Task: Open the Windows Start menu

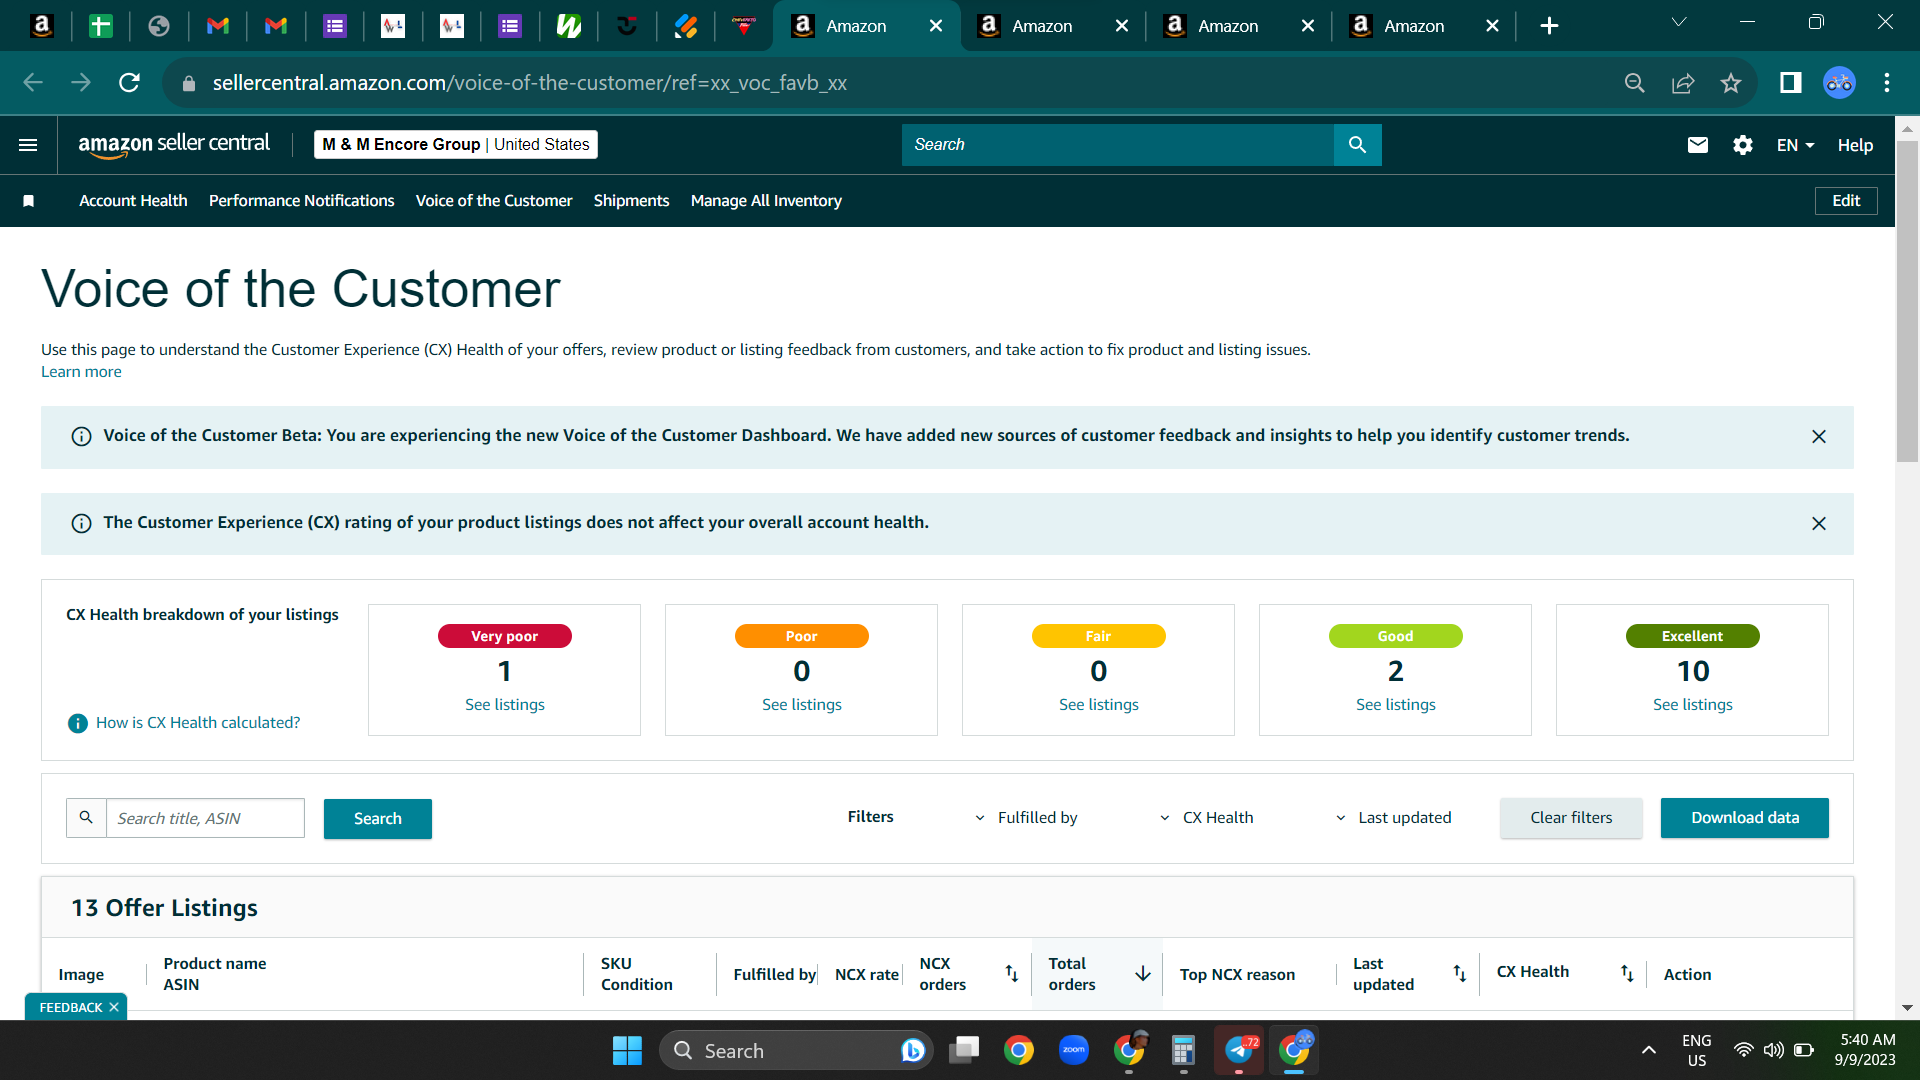Action: click(x=627, y=1051)
